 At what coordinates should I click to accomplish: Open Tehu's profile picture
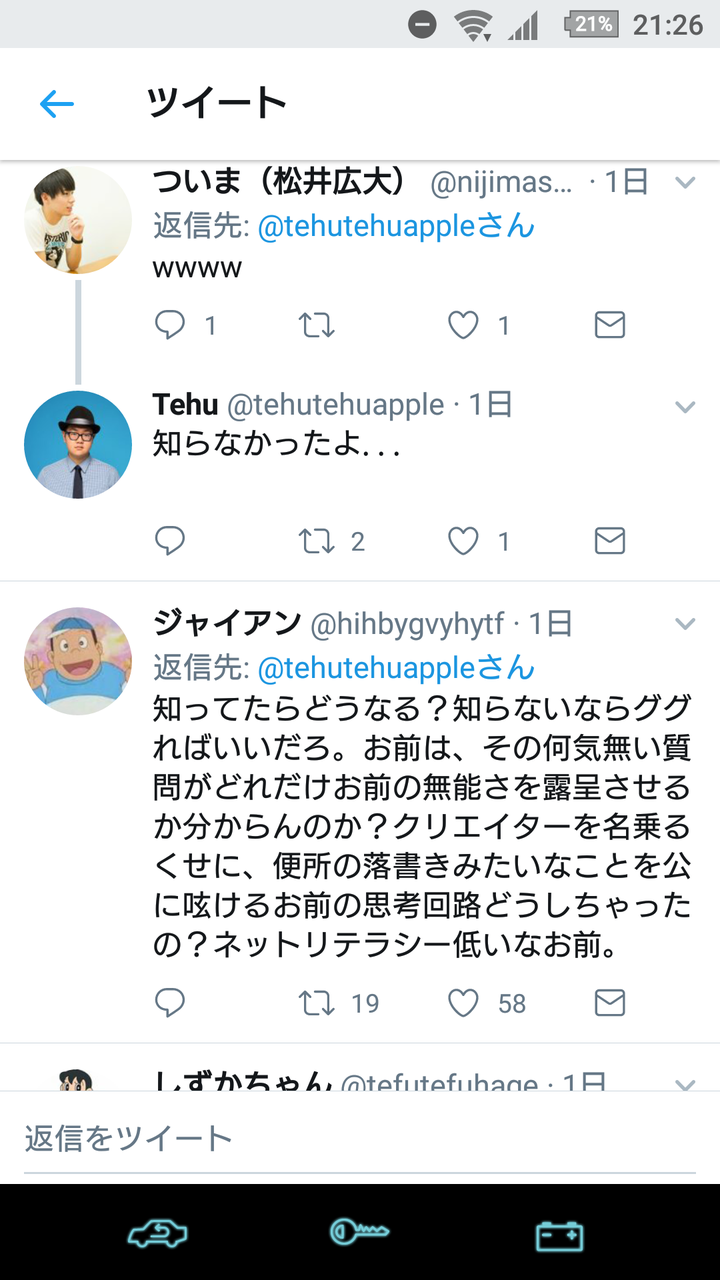point(78,443)
